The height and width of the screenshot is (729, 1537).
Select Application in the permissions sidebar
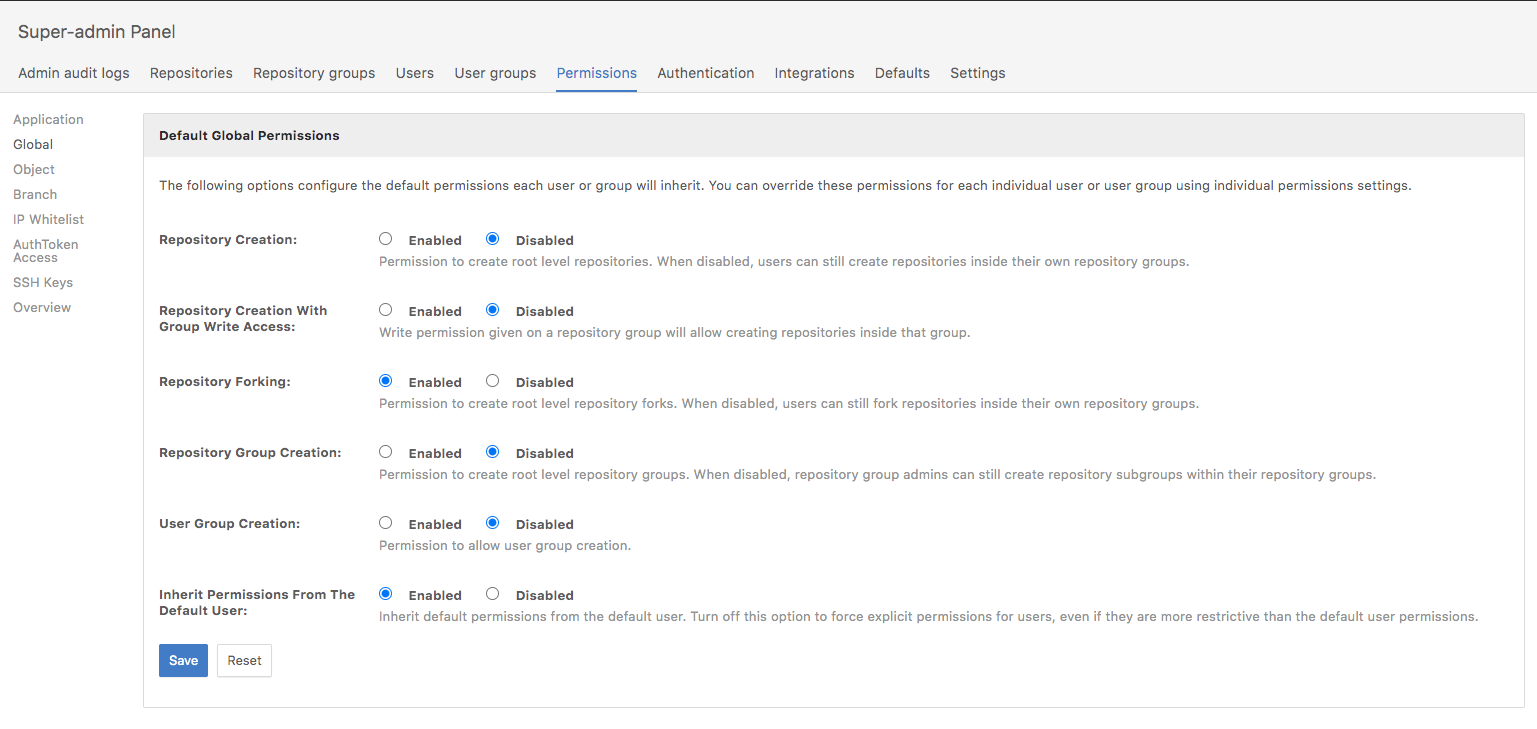(48, 119)
